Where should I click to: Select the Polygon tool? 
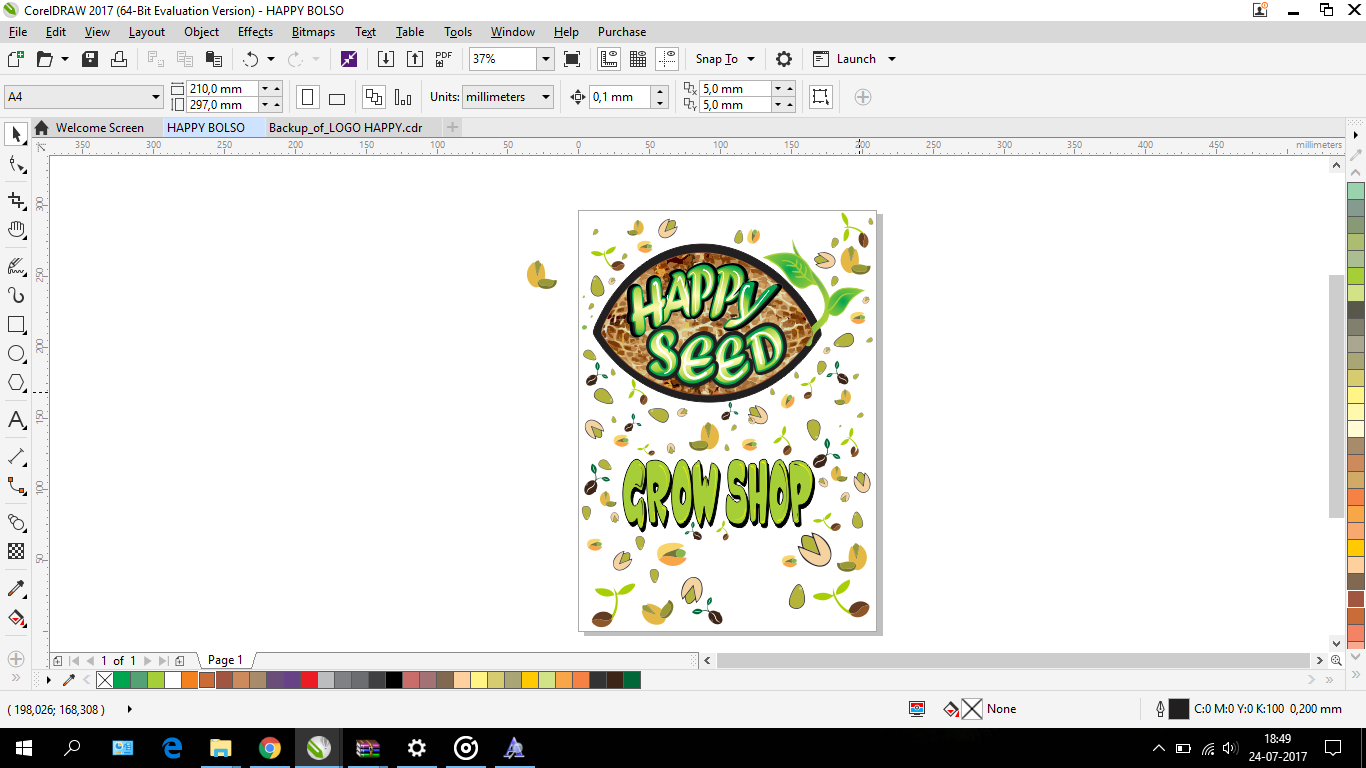pos(16,383)
